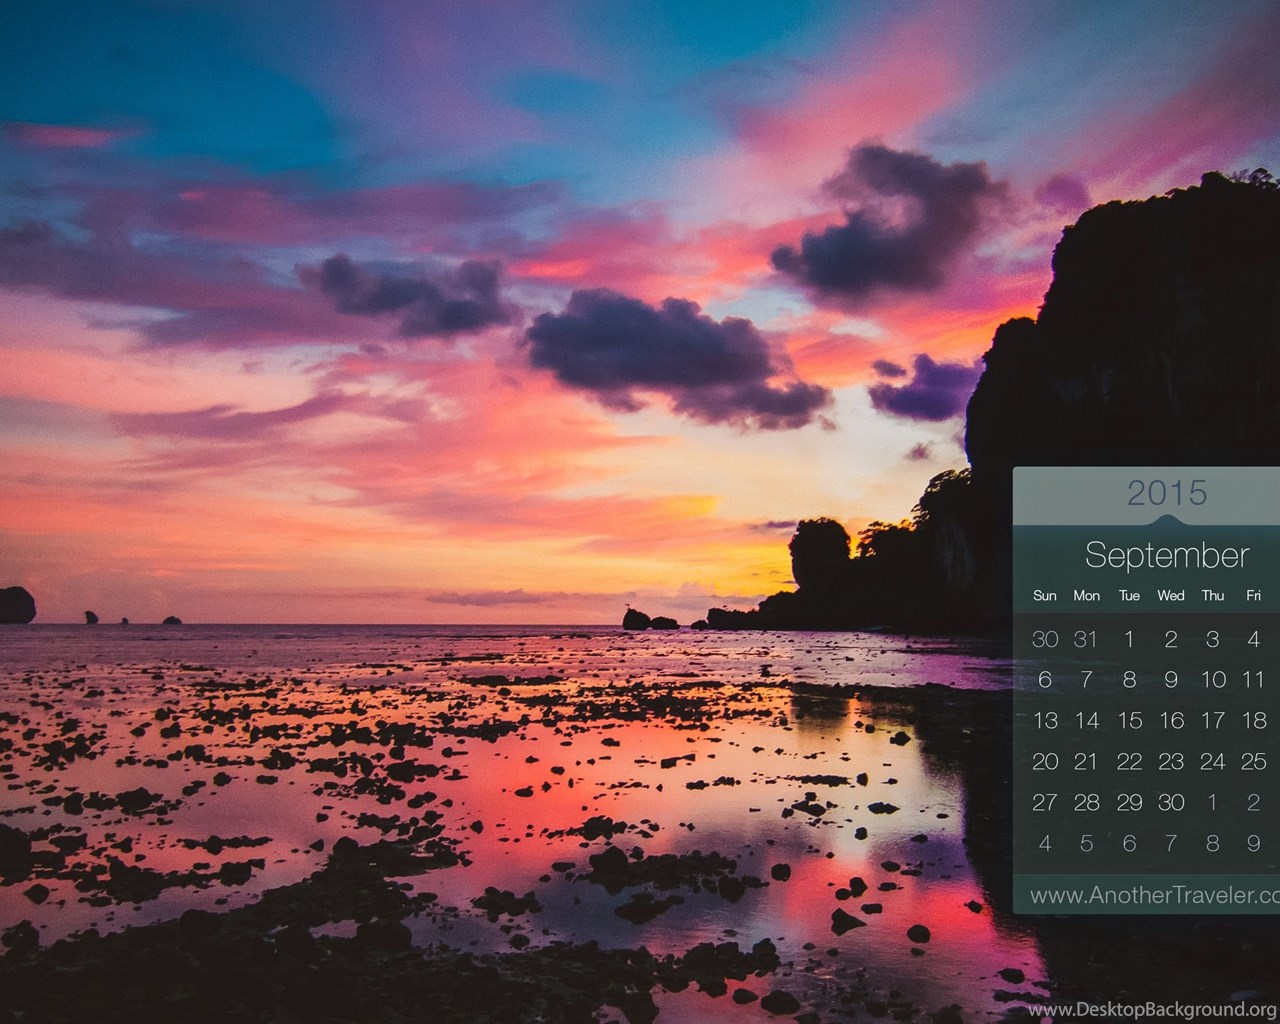The width and height of the screenshot is (1280, 1024).
Task: Select the Wed weekday column header
Action: [x=1170, y=596]
